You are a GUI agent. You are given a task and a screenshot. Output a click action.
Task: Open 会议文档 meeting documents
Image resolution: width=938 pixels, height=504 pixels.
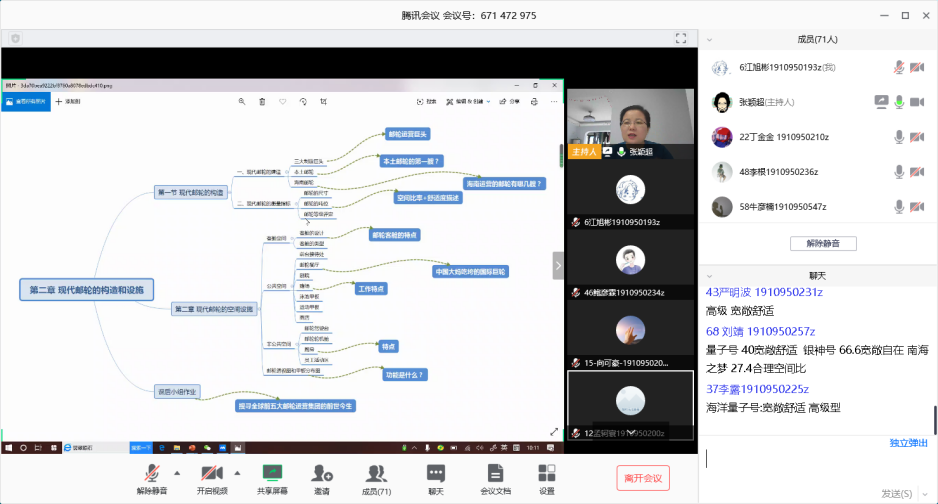tap(495, 474)
